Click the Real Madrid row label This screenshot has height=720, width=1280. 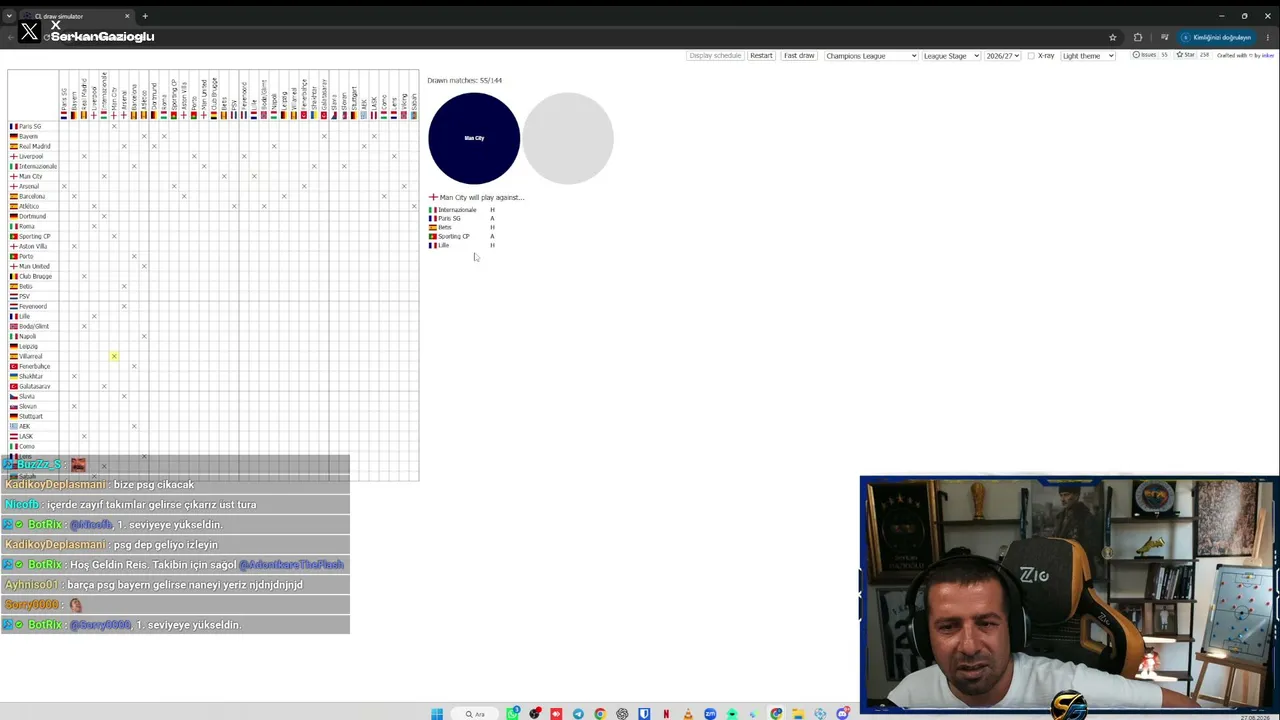(x=34, y=146)
